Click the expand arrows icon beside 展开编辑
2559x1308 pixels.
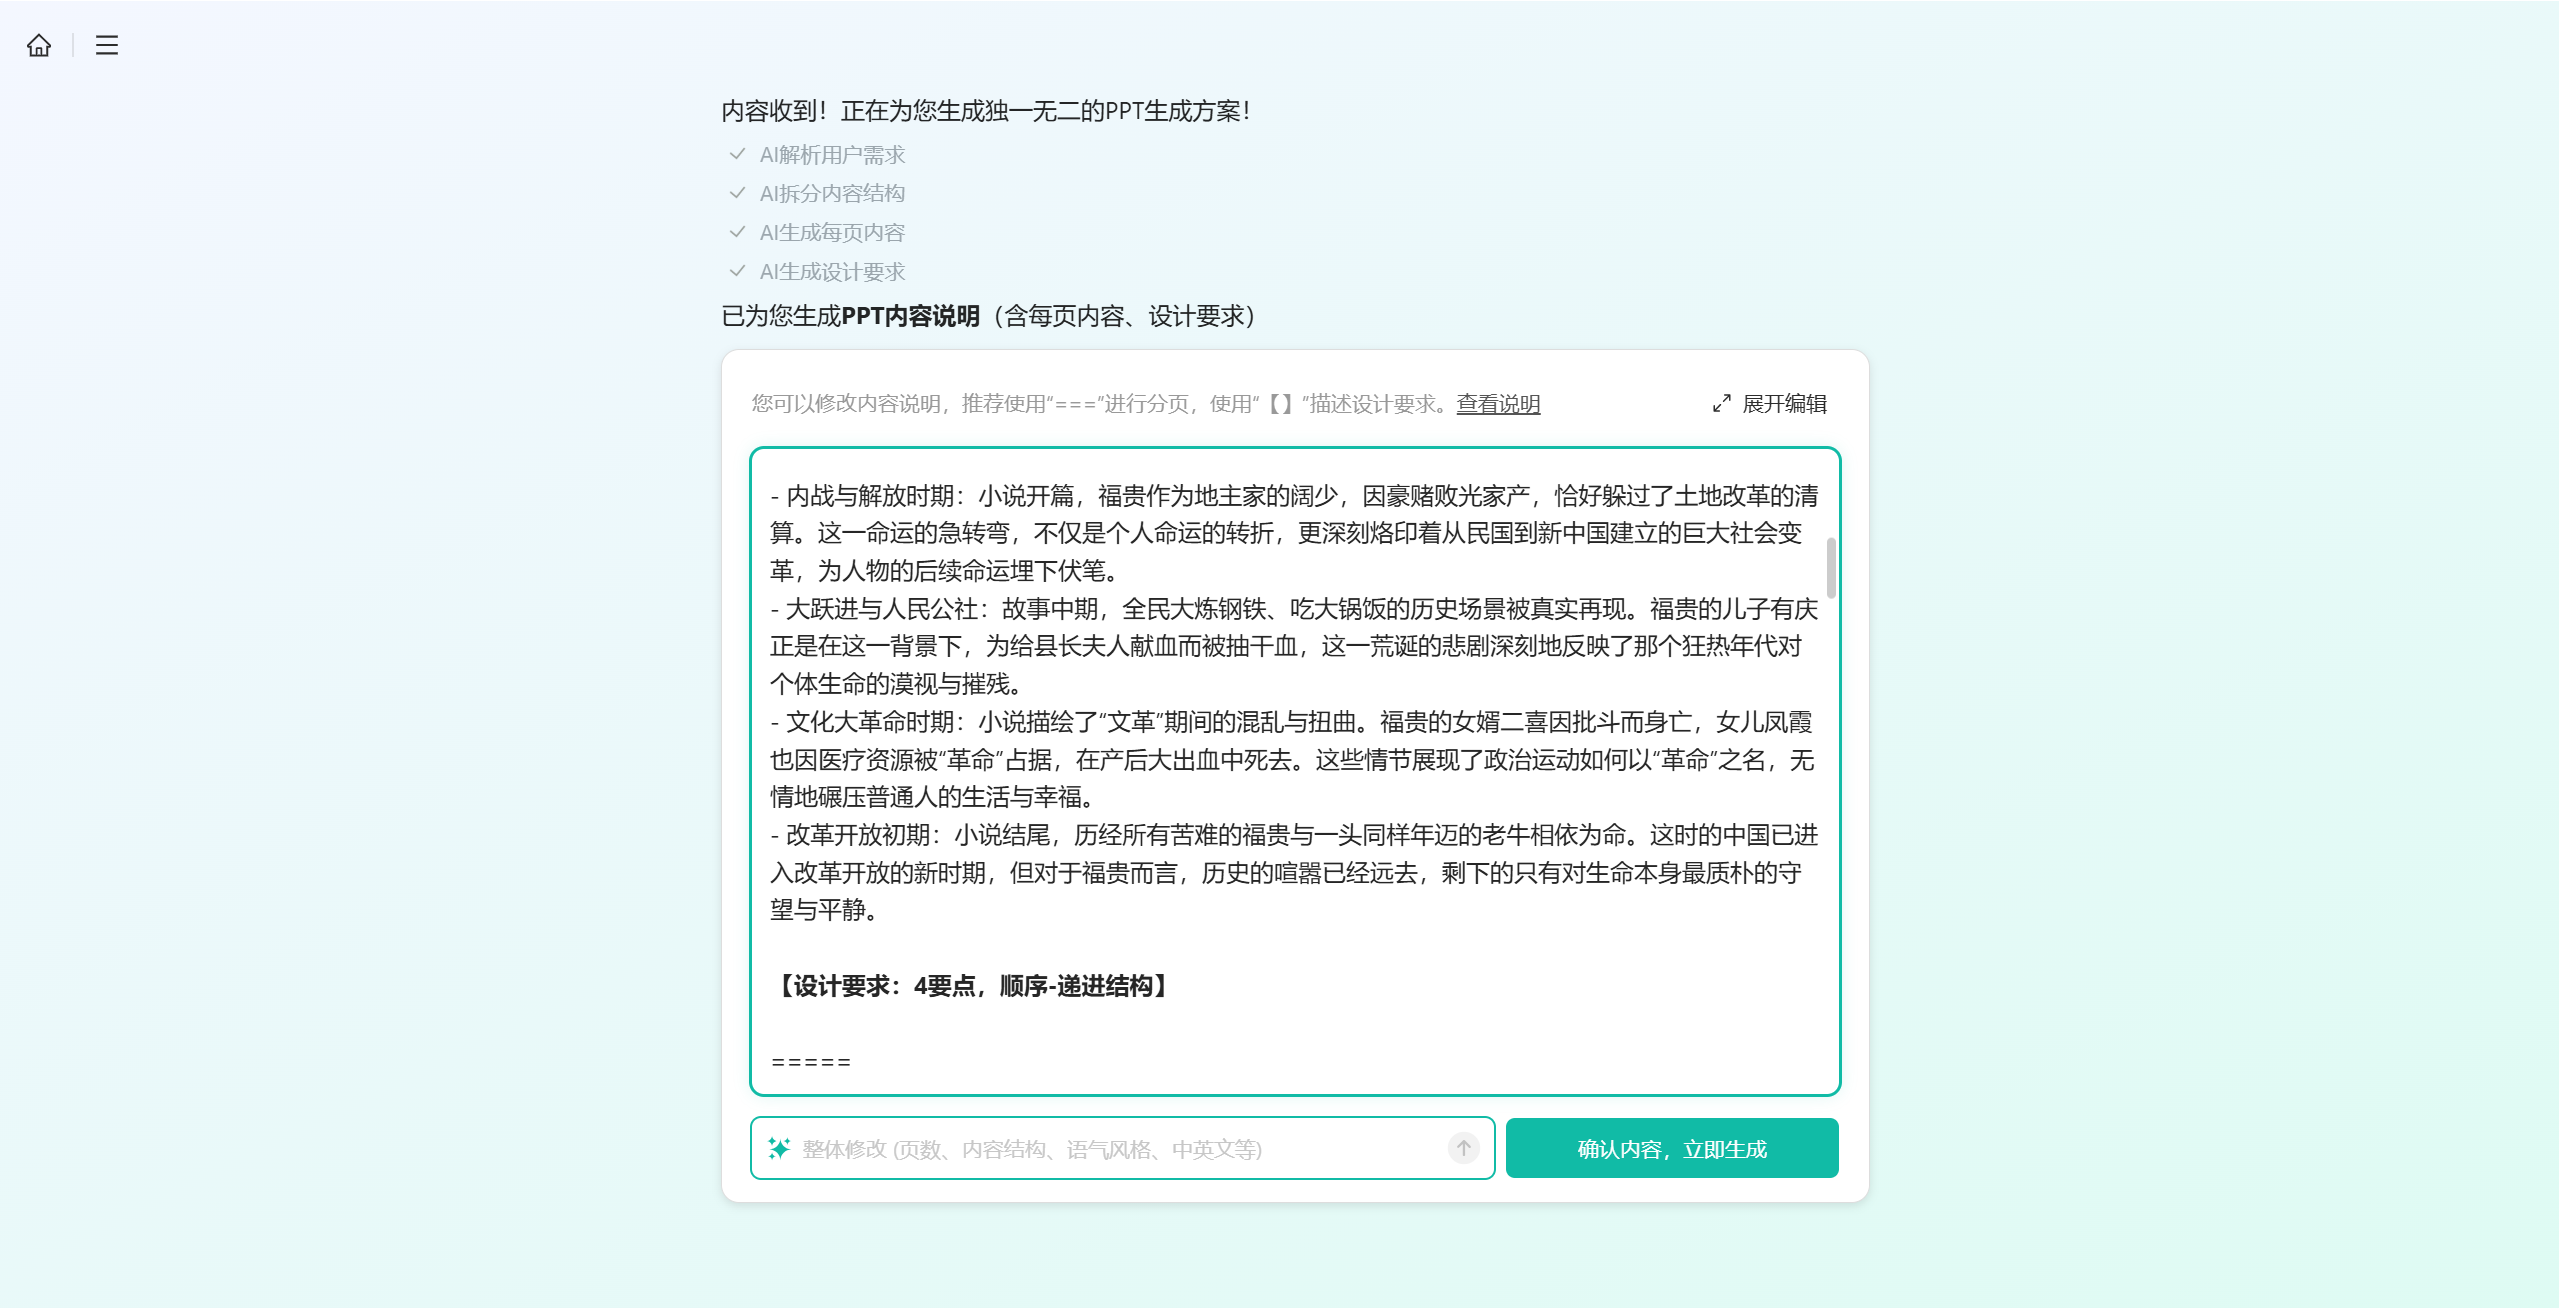1721,404
